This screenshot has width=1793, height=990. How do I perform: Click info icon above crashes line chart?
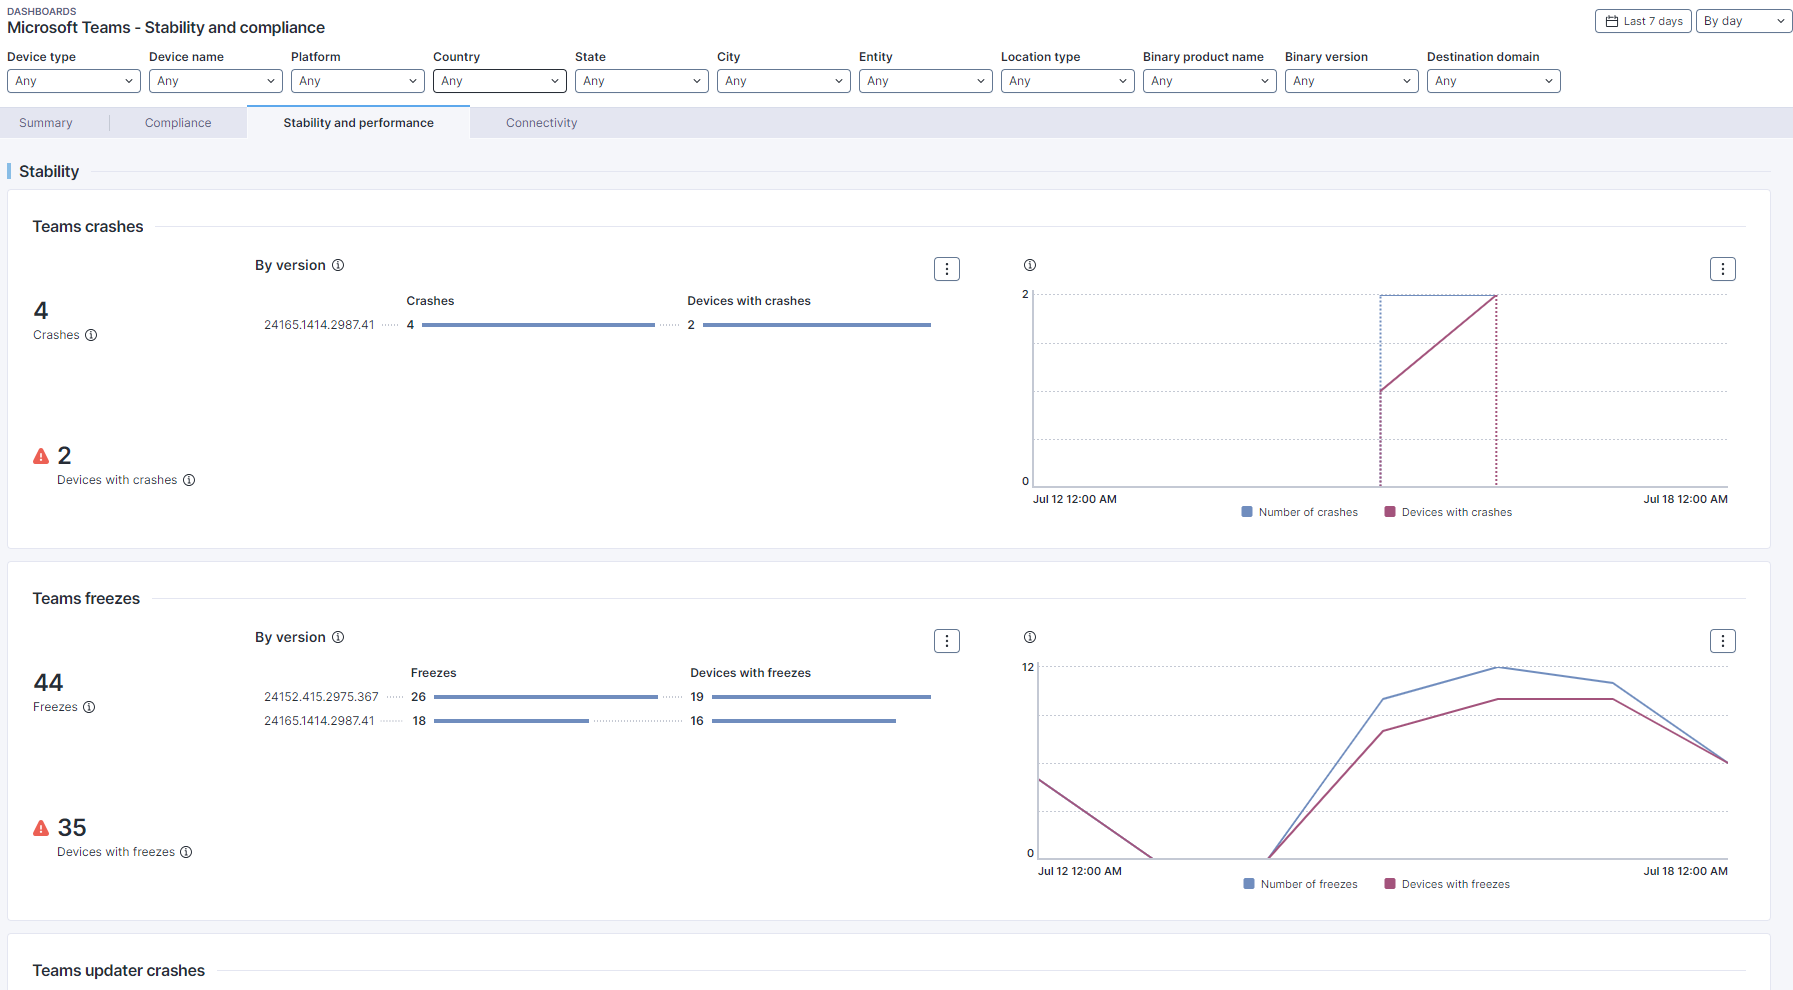coord(1030,265)
